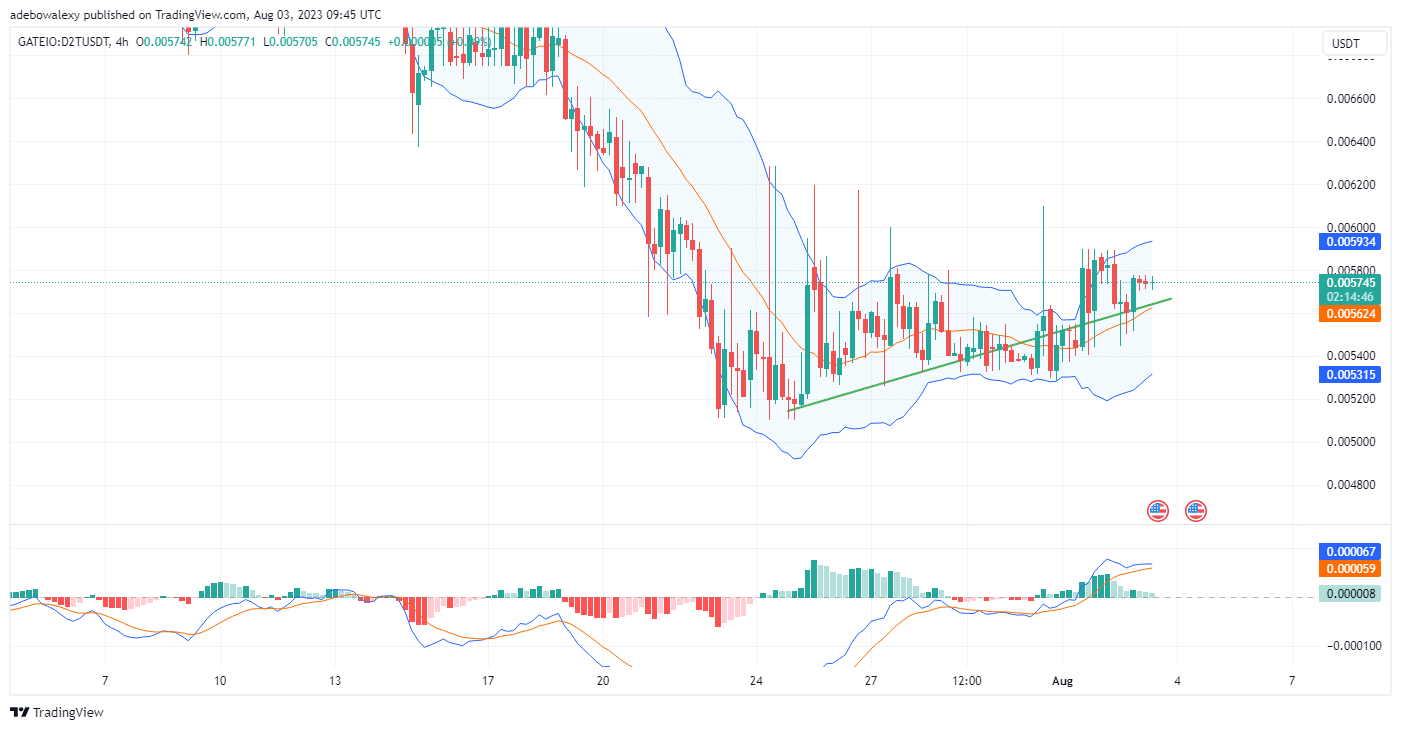The height and width of the screenshot is (730, 1401).
Task: Click the second US flag event marker
Action: click(1195, 511)
